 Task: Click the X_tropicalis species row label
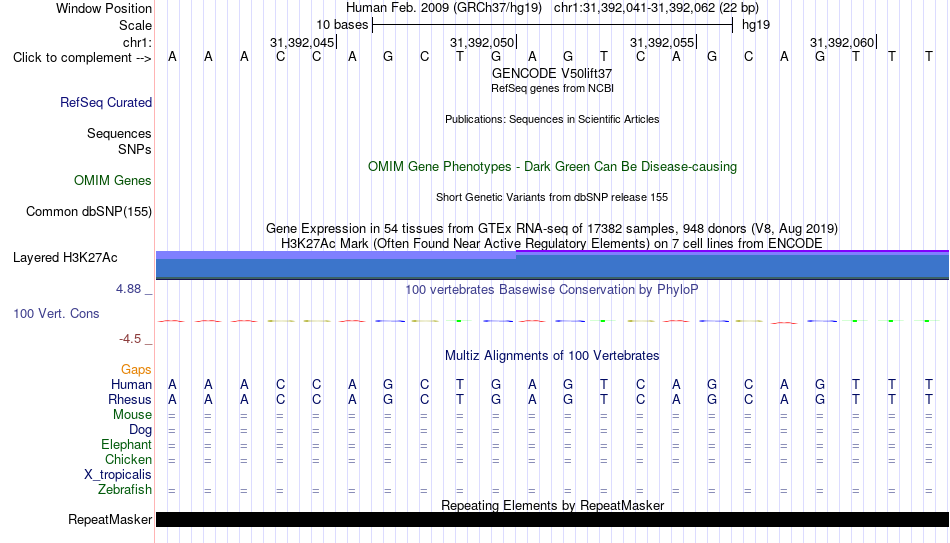[118, 475]
